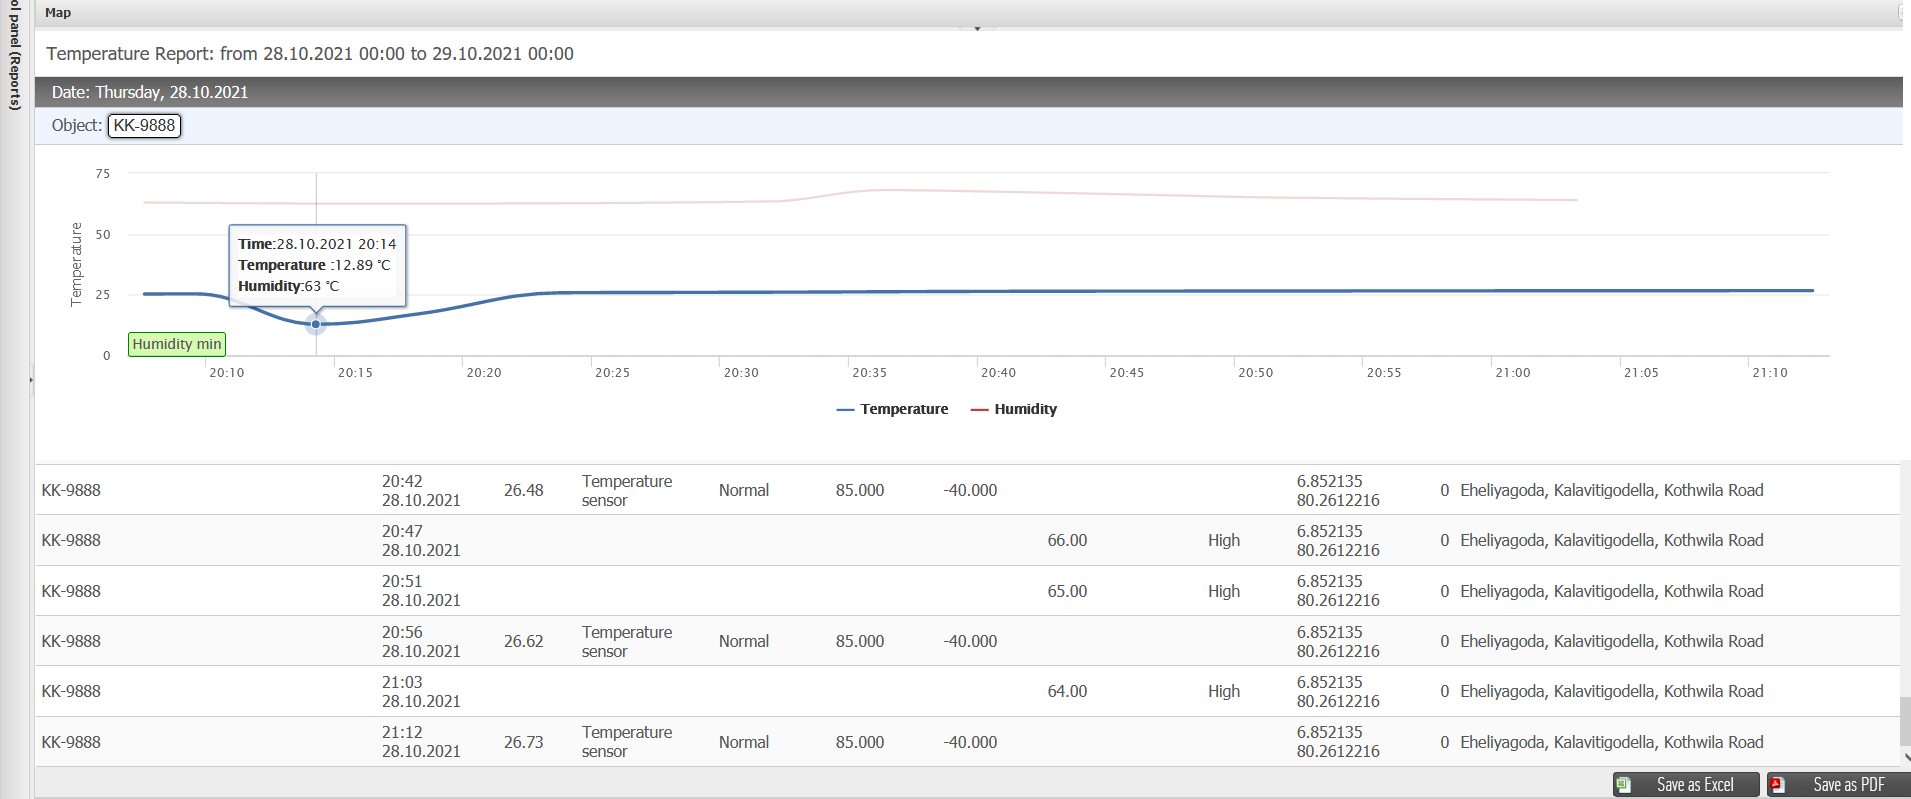Screen dimensions: 1911x799
Task: Toggle the Temperature series in chart legend
Action: click(892, 409)
